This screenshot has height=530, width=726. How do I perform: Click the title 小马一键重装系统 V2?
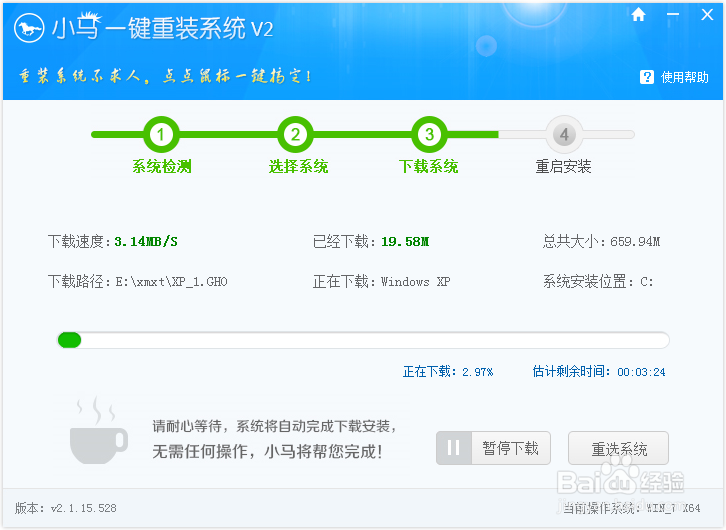pyautogui.click(x=162, y=28)
